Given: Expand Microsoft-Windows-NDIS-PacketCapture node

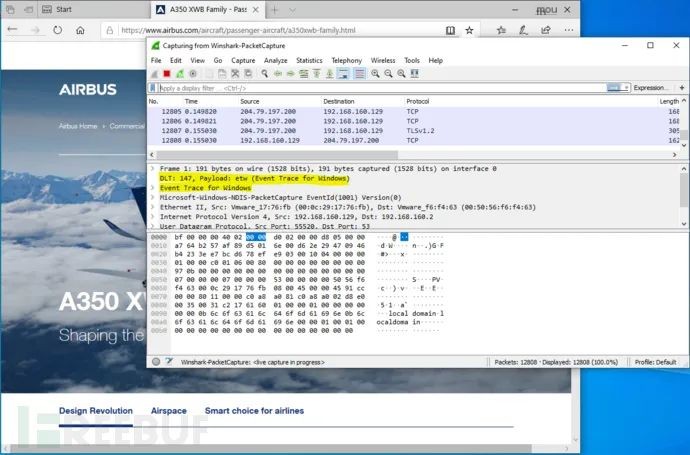Looking at the screenshot, I should click(153, 198).
